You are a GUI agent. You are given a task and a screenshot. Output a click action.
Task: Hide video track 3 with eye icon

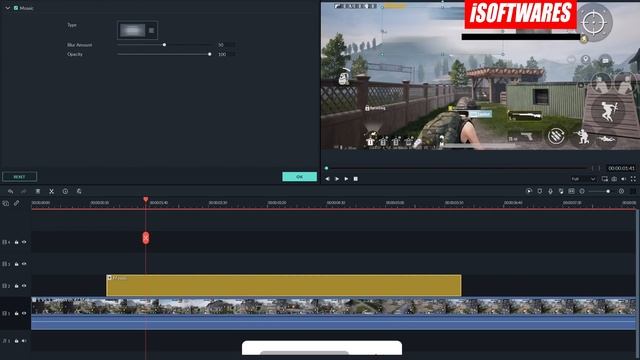point(24,264)
